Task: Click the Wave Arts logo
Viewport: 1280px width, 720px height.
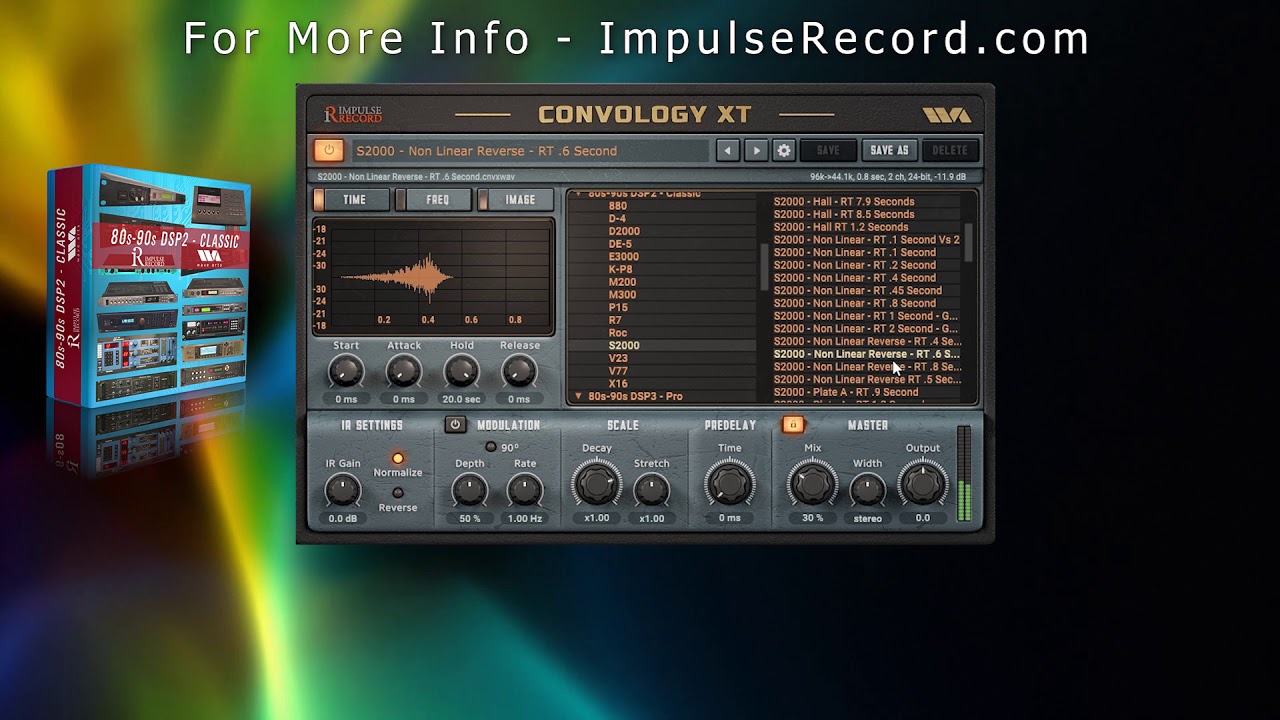Action: click(946, 115)
